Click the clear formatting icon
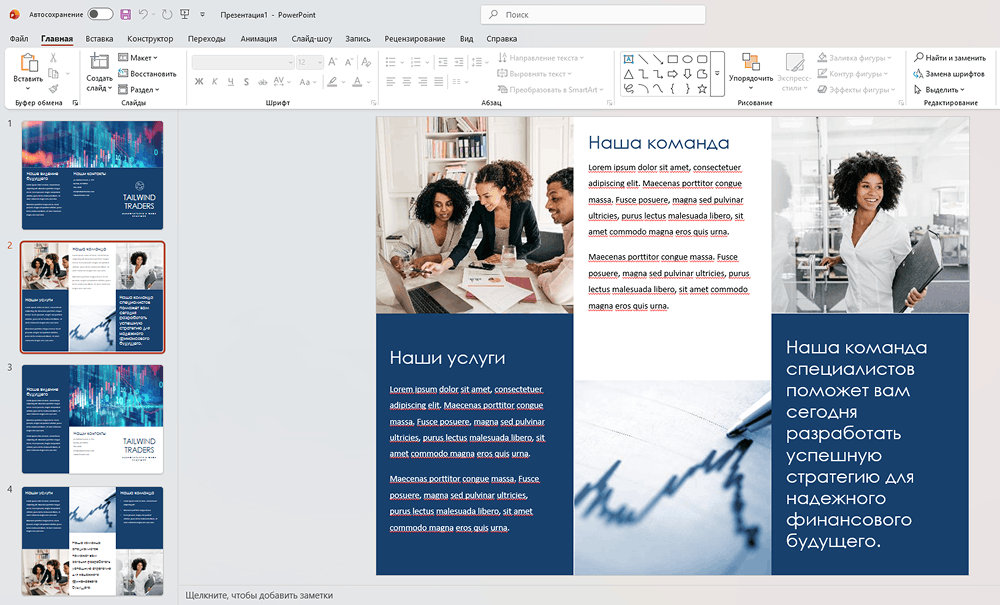Image resolution: width=1000 pixels, height=605 pixels. [366, 62]
